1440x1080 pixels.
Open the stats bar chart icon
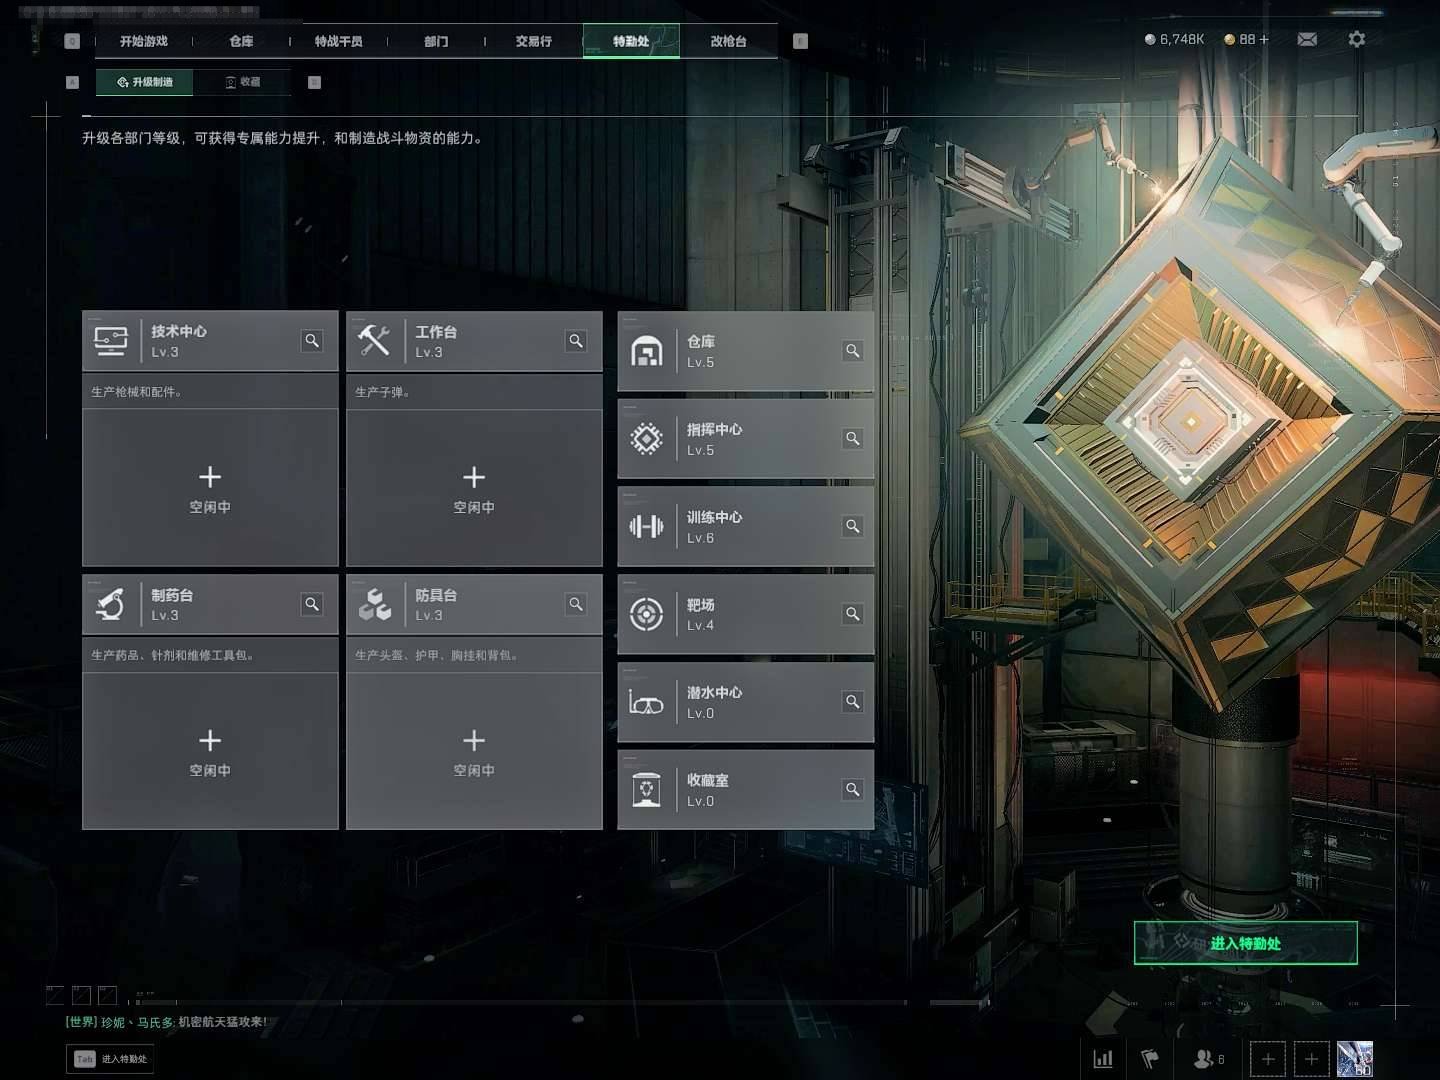click(x=1103, y=1058)
